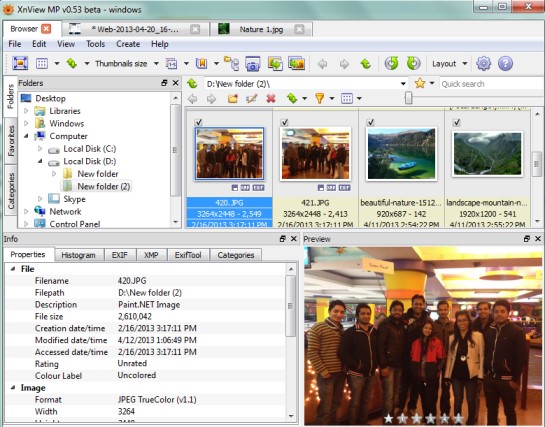Expand the Local Disk (C:) tree node
The image size is (545, 427).
[40, 149]
